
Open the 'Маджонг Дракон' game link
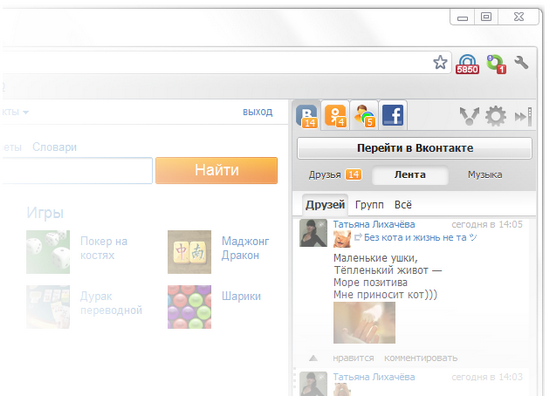coord(245,248)
